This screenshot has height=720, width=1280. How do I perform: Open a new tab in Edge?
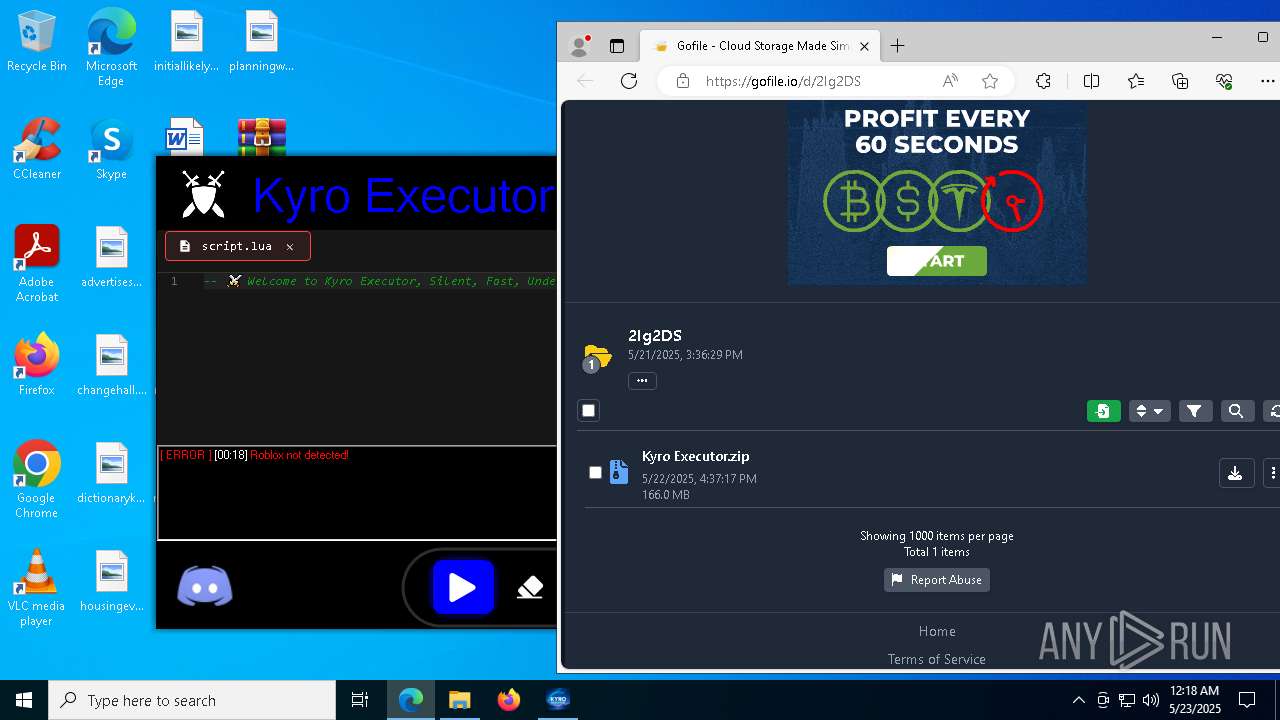898,45
